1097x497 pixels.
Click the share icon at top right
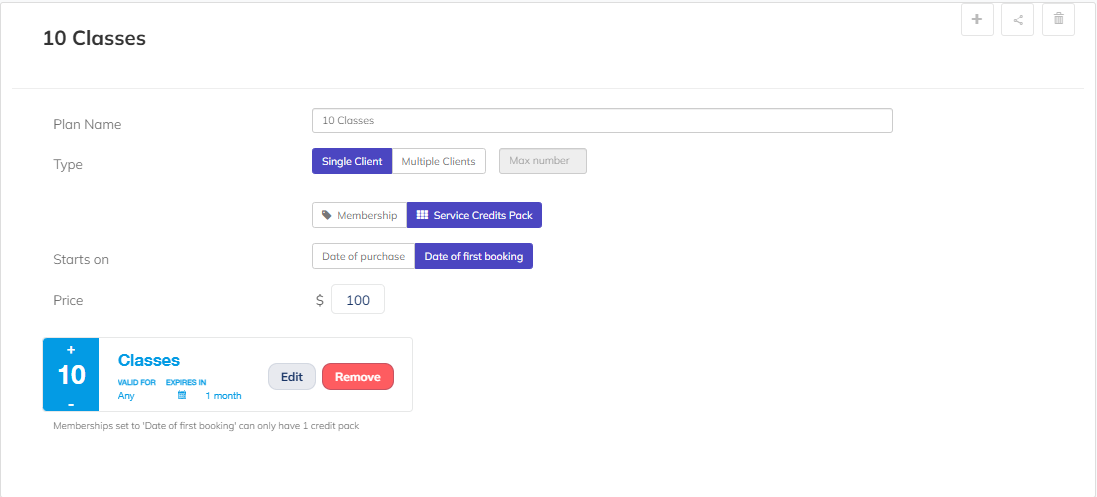(1018, 20)
